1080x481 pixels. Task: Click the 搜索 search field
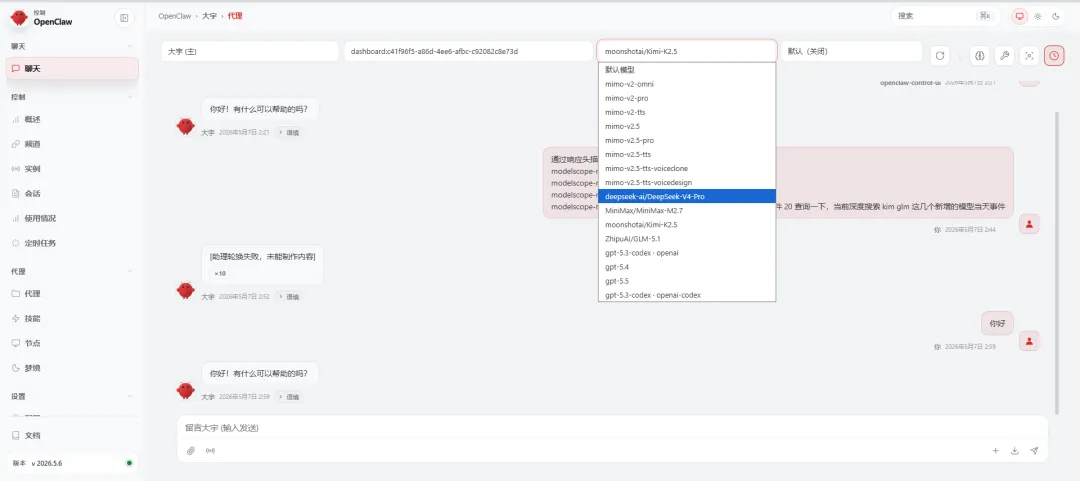945,16
